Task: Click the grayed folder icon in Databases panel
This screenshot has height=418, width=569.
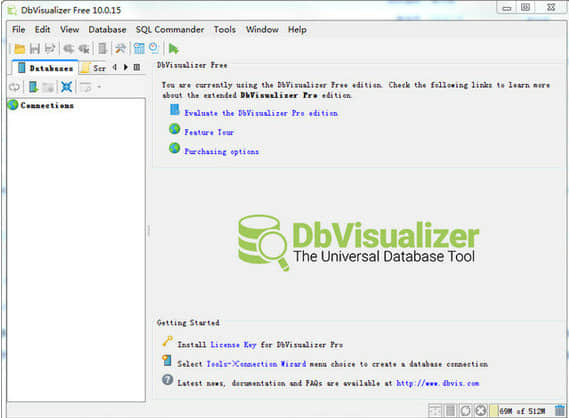Action: (48, 87)
